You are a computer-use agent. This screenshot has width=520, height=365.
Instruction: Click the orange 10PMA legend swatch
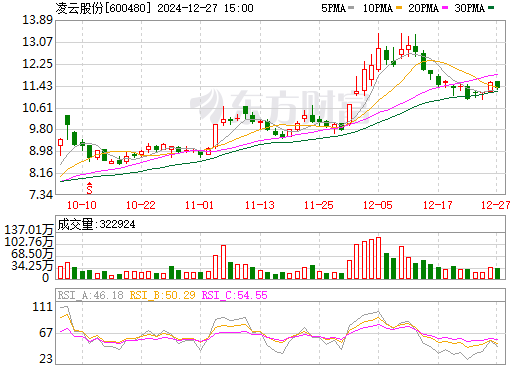point(398,8)
